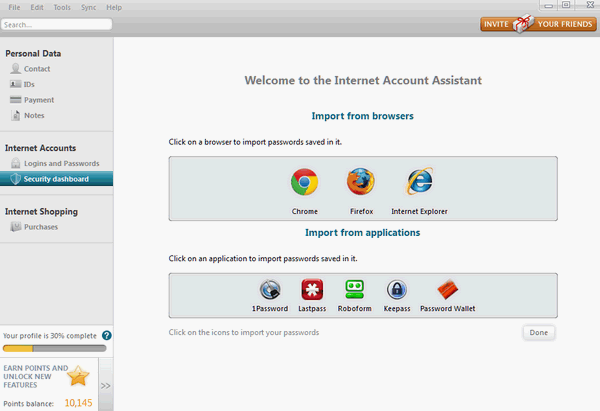Image resolution: width=600 pixels, height=411 pixels.
Task: Select Contact label in Personal Data
Action: (37, 69)
